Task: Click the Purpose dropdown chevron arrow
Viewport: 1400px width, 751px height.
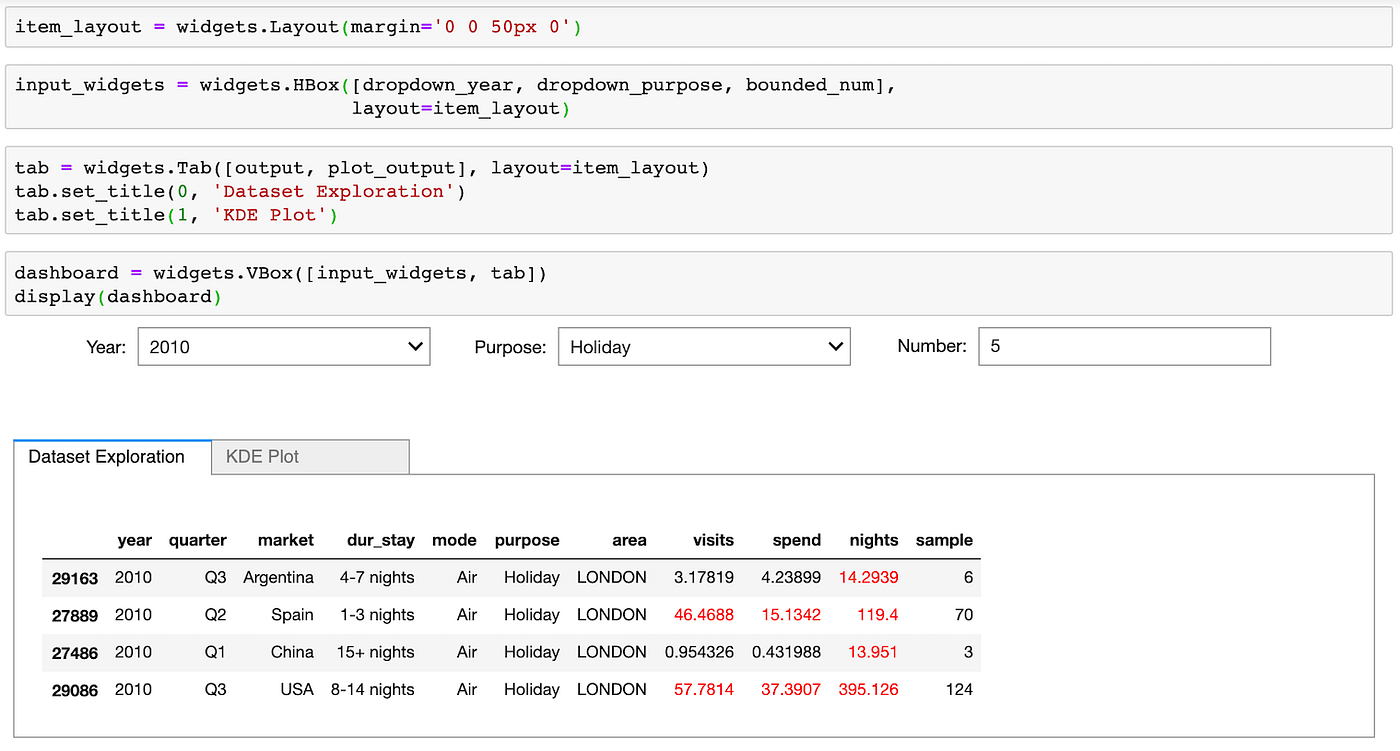Action: (835, 347)
